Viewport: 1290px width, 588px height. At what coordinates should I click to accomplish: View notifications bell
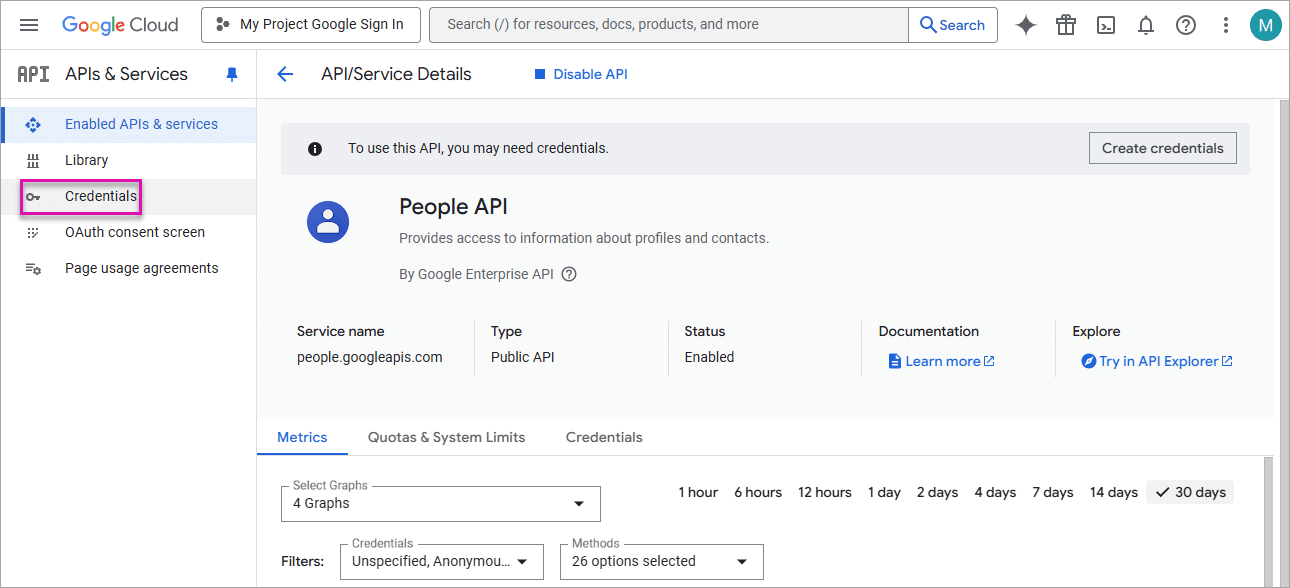pyautogui.click(x=1145, y=24)
